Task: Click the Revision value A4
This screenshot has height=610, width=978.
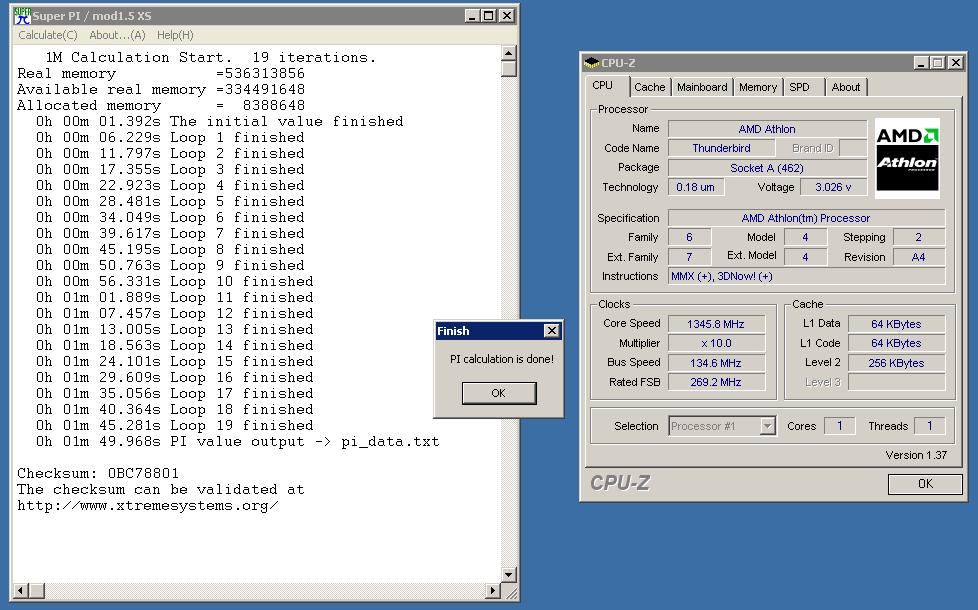Action: point(919,257)
